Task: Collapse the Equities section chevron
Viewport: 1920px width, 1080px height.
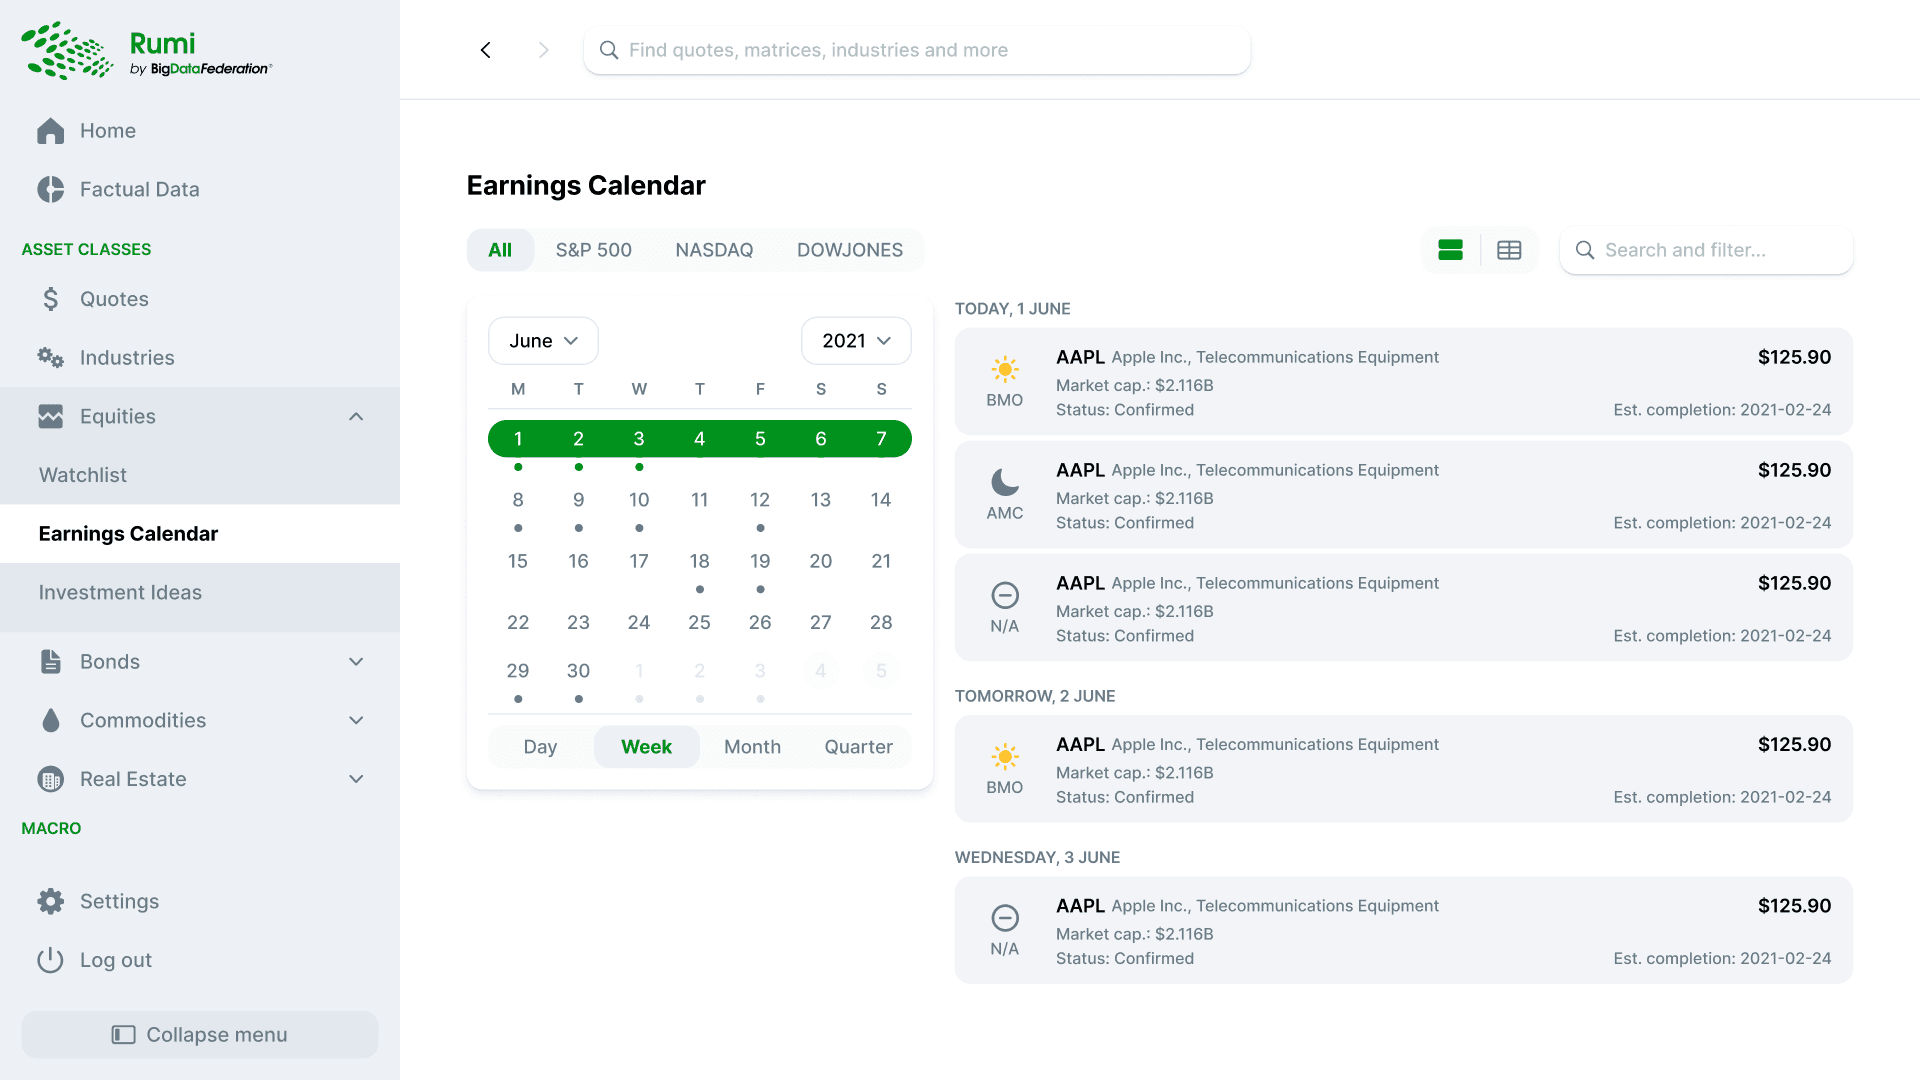Action: [x=356, y=417]
